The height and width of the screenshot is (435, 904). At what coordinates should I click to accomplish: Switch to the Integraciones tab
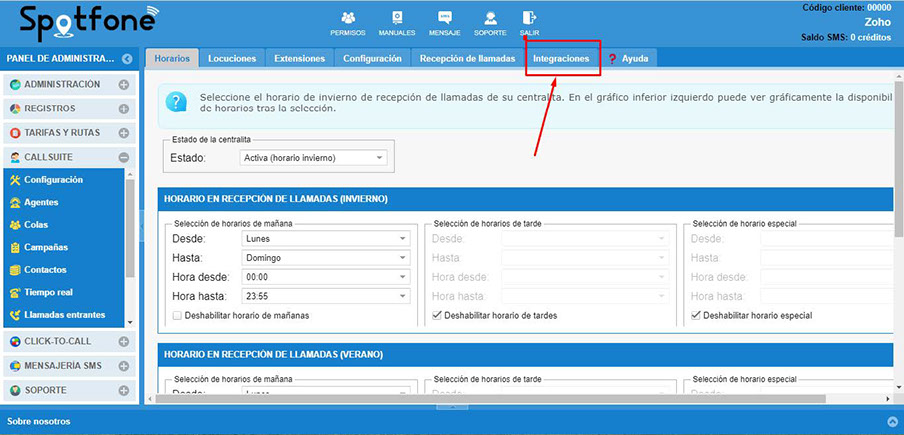coord(561,59)
